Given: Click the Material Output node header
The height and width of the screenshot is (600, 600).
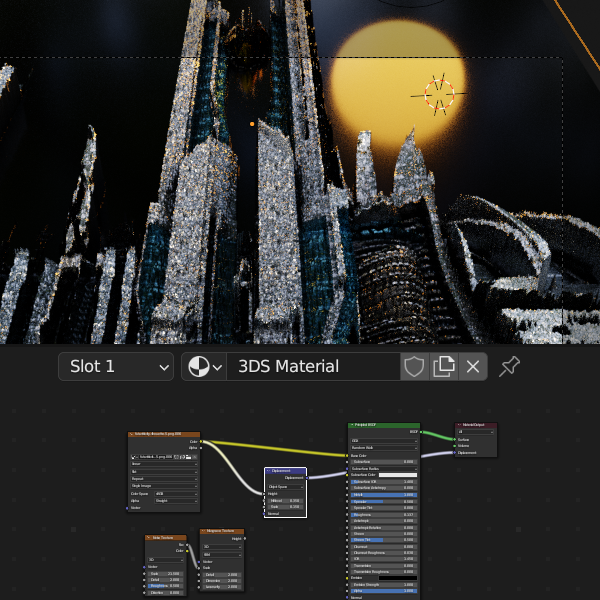Looking at the screenshot, I should pos(476,425).
